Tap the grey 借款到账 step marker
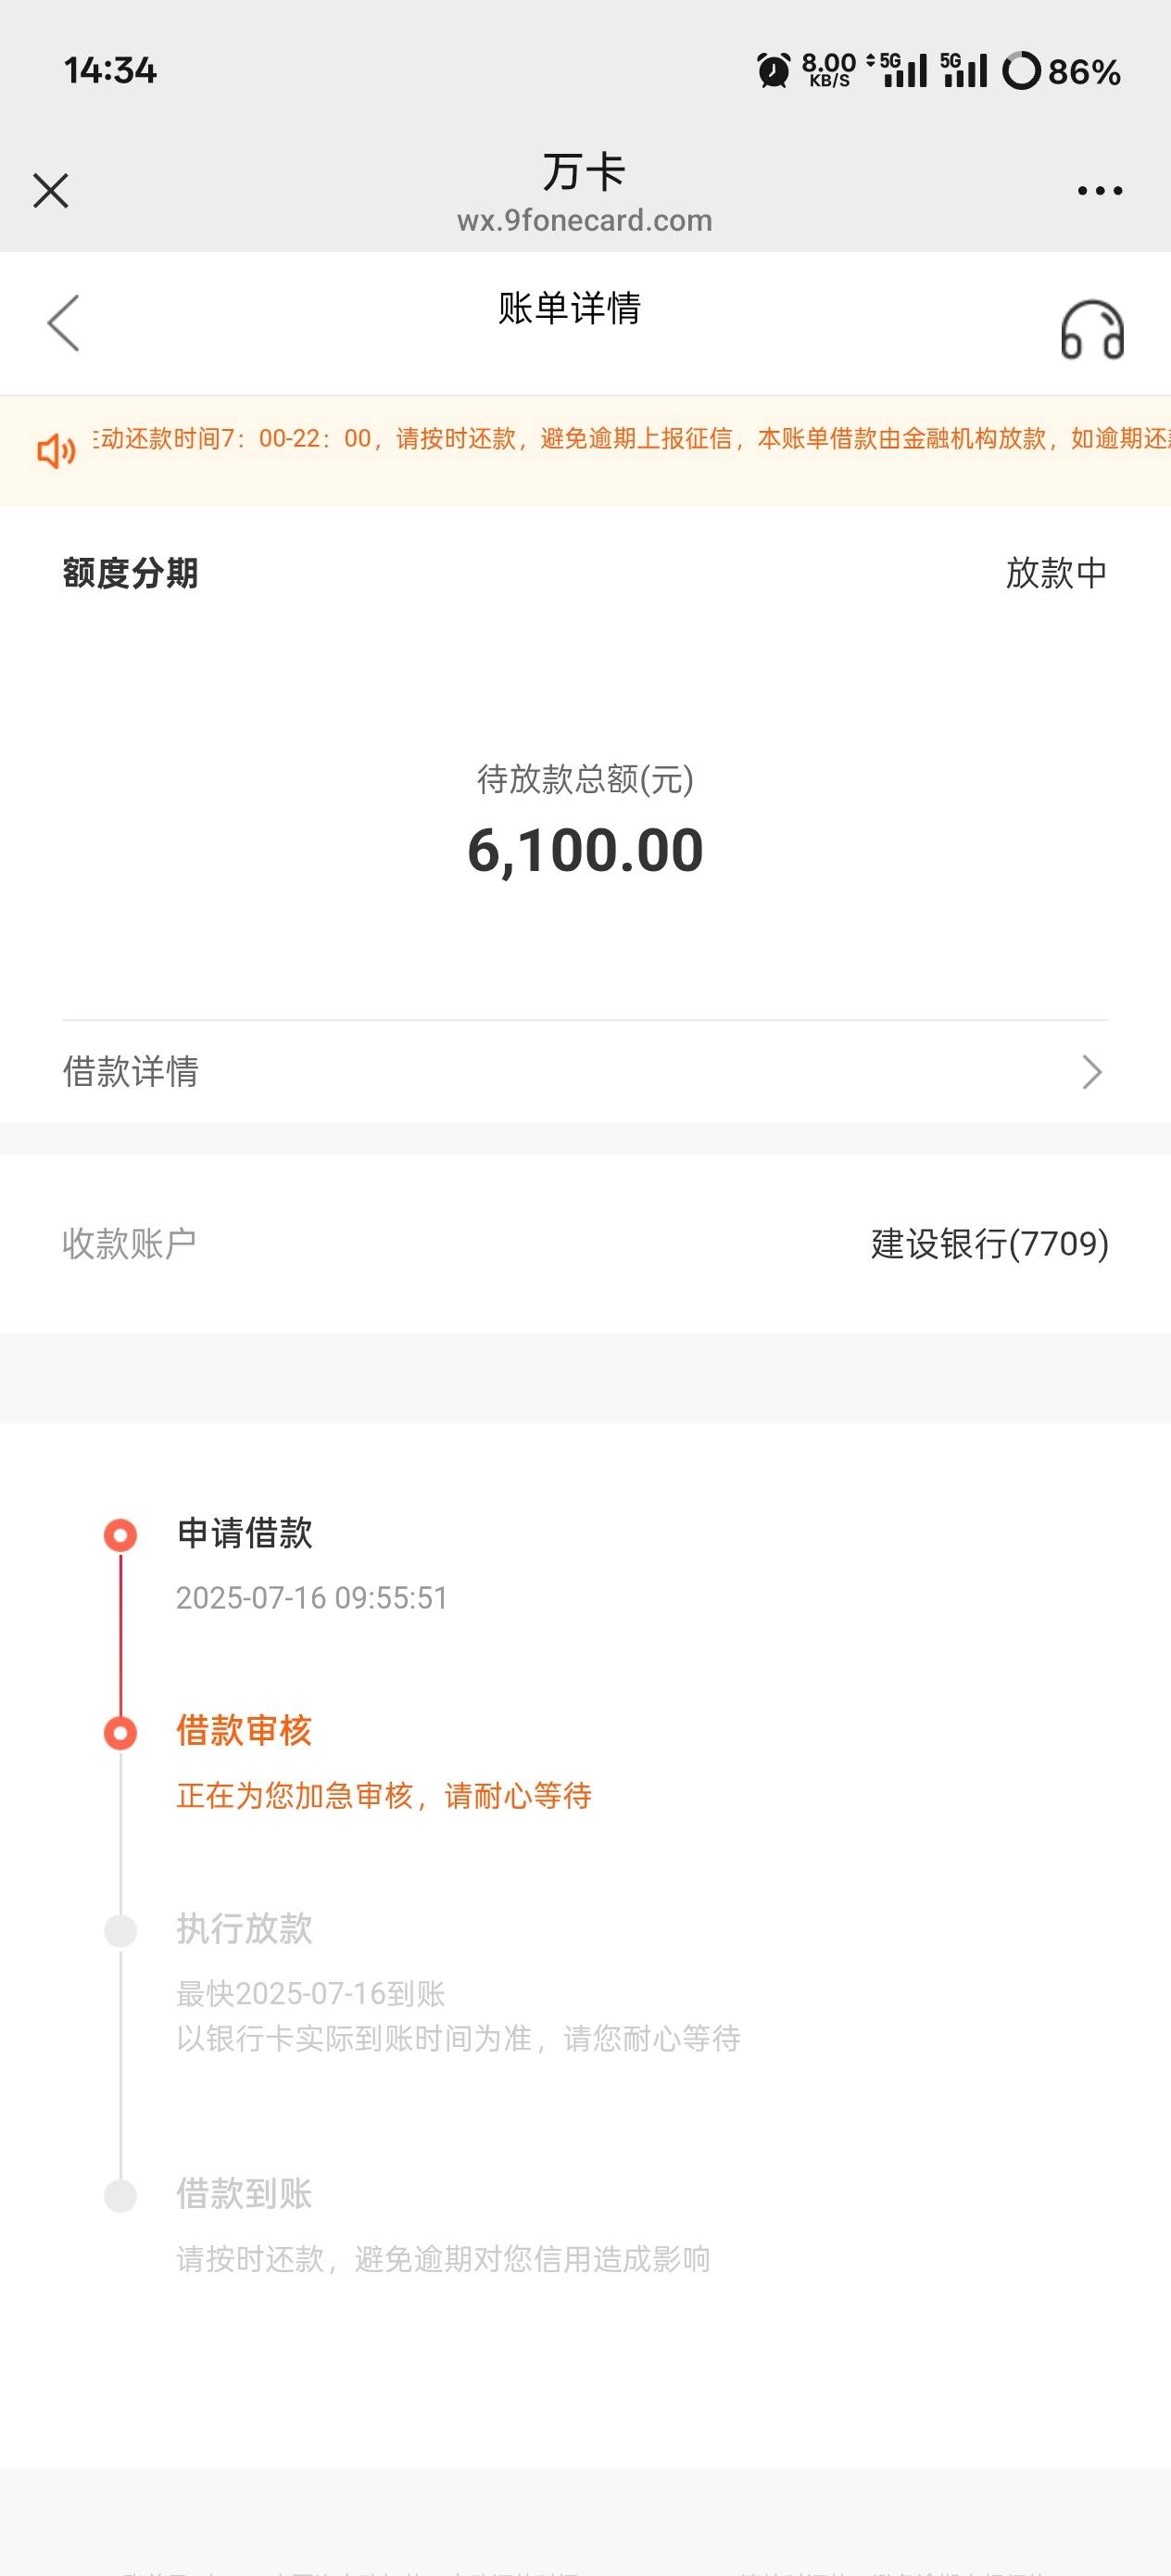 click(121, 2195)
